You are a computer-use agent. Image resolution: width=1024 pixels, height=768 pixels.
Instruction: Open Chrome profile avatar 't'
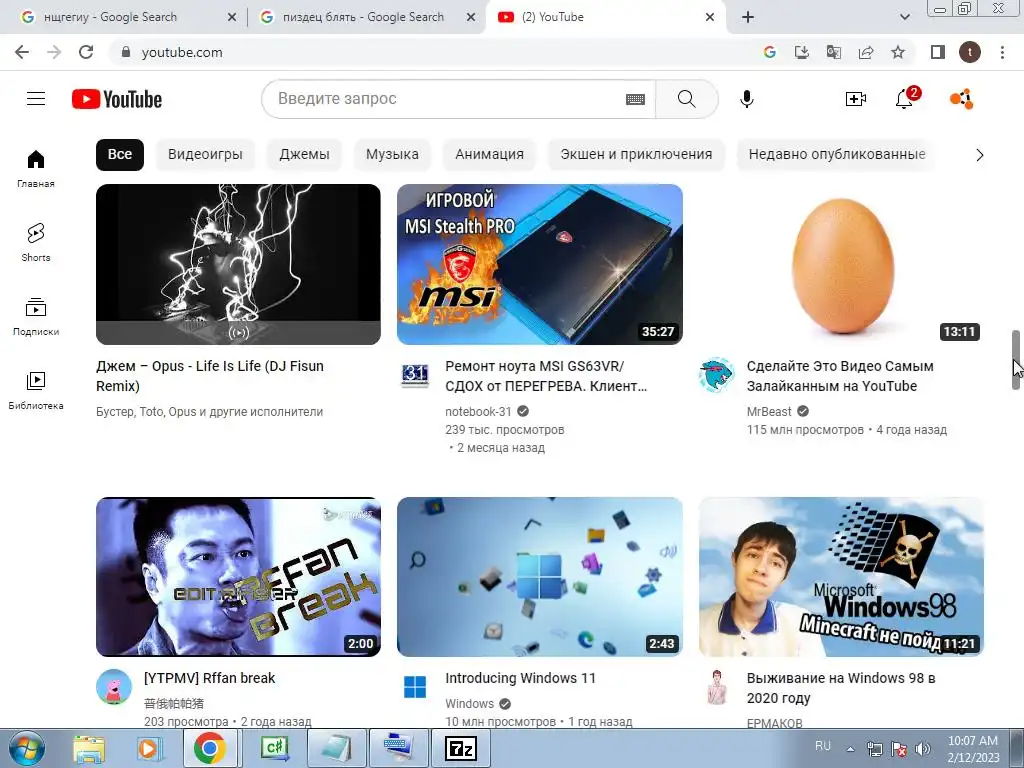(x=970, y=52)
